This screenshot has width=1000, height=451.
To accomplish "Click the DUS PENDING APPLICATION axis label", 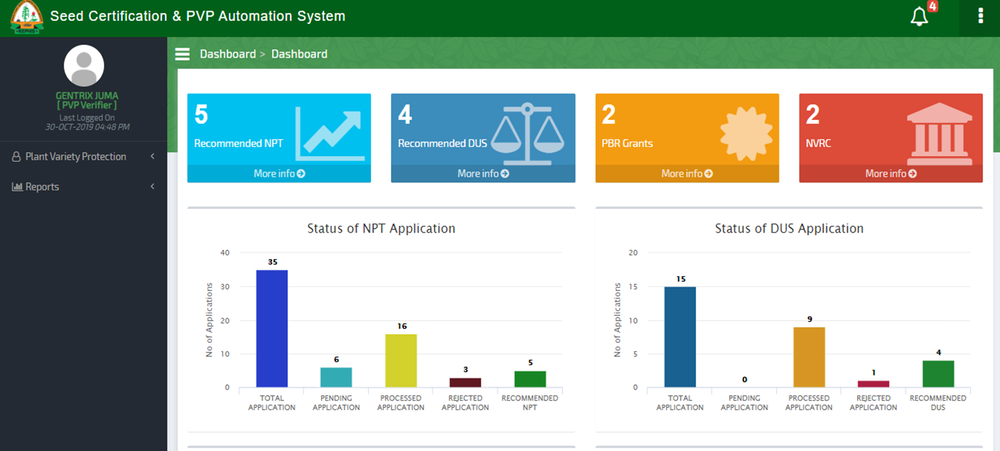I will [744, 403].
